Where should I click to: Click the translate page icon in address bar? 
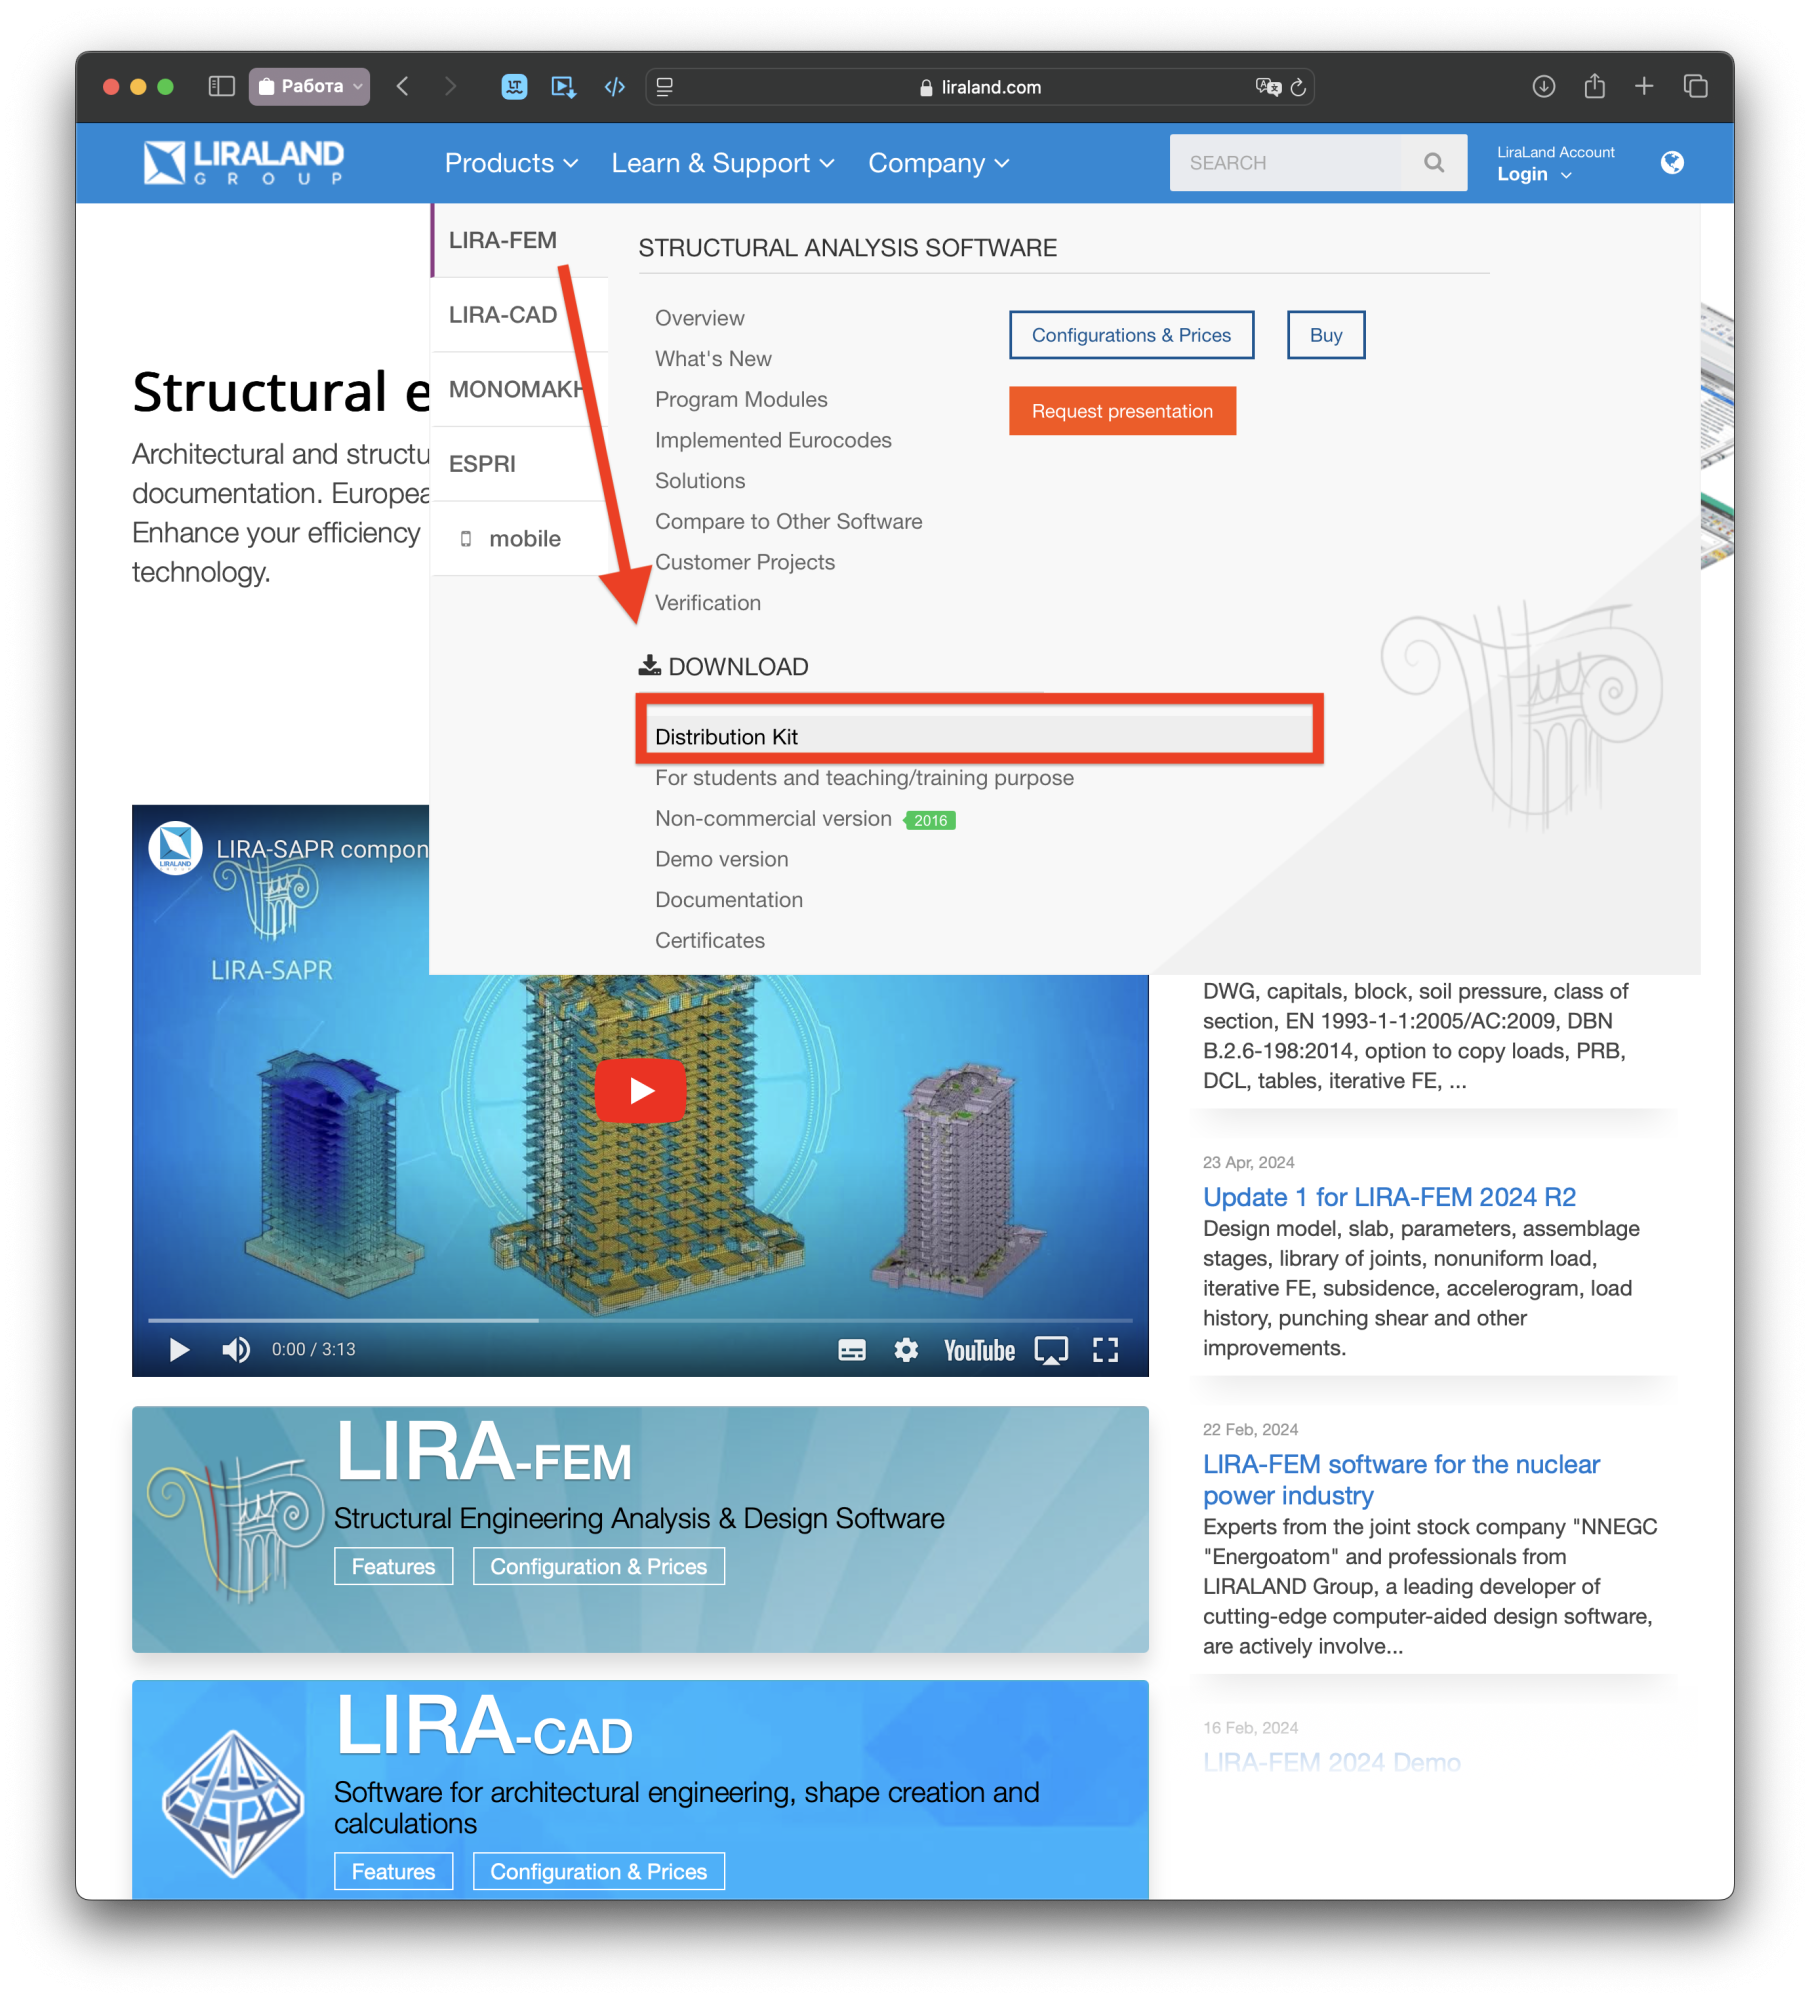click(1267, 88)
